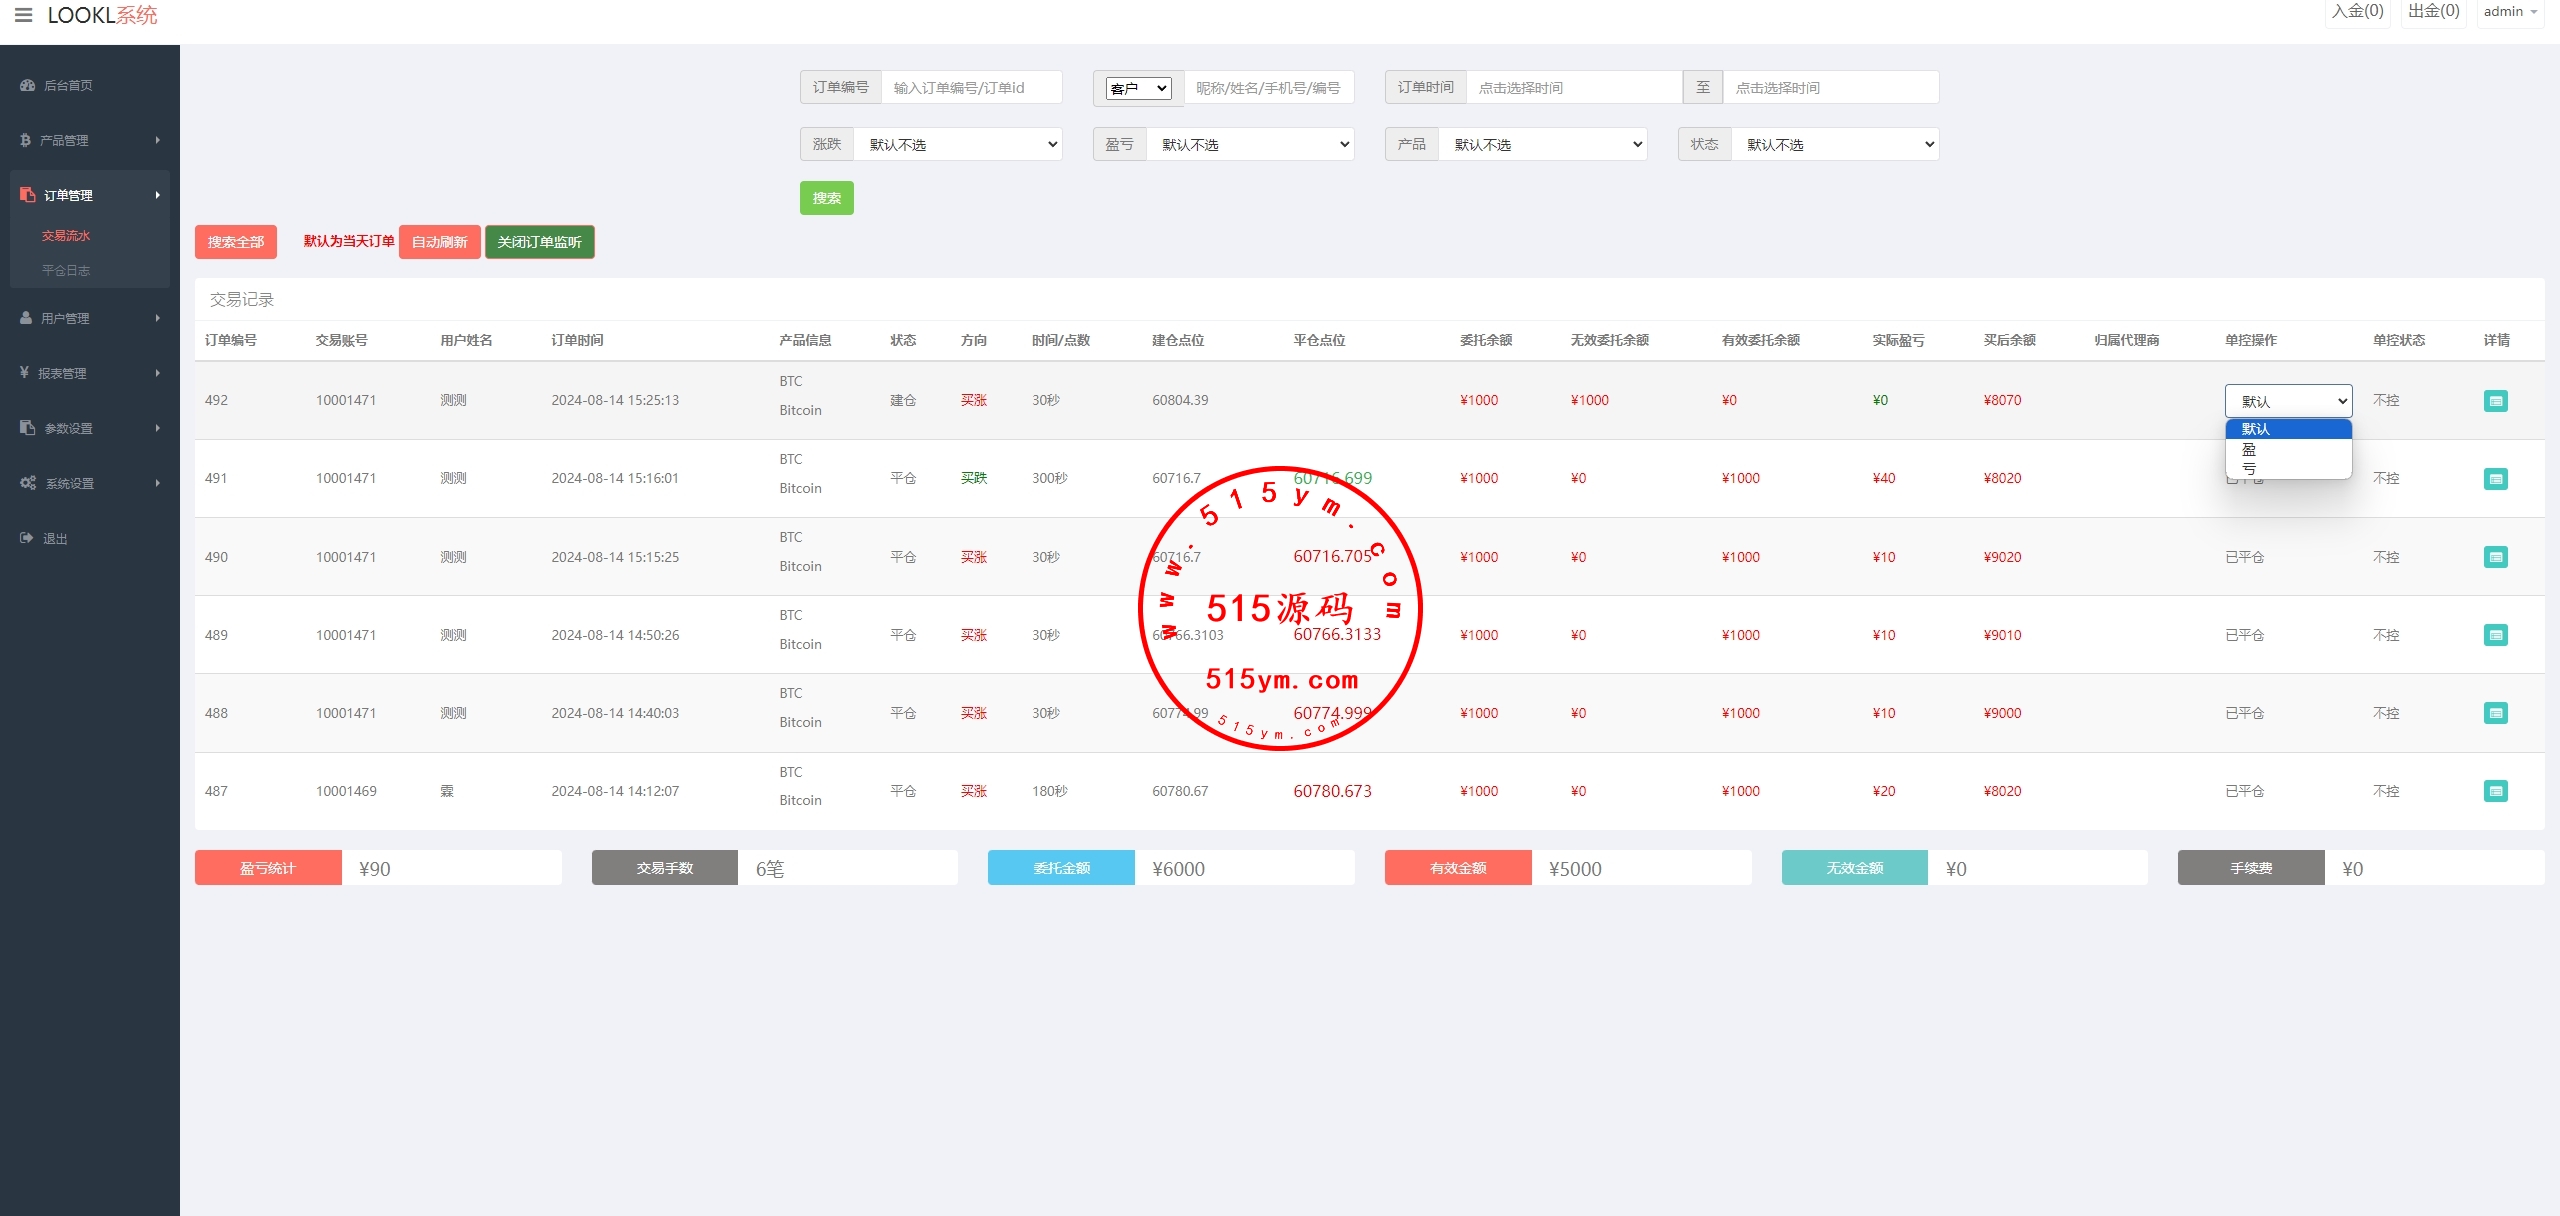Click the 用户管理 user sidebar icon
Image resolution: width=2560 pixels, height=1216 pixels.
[x=26, y=318]
